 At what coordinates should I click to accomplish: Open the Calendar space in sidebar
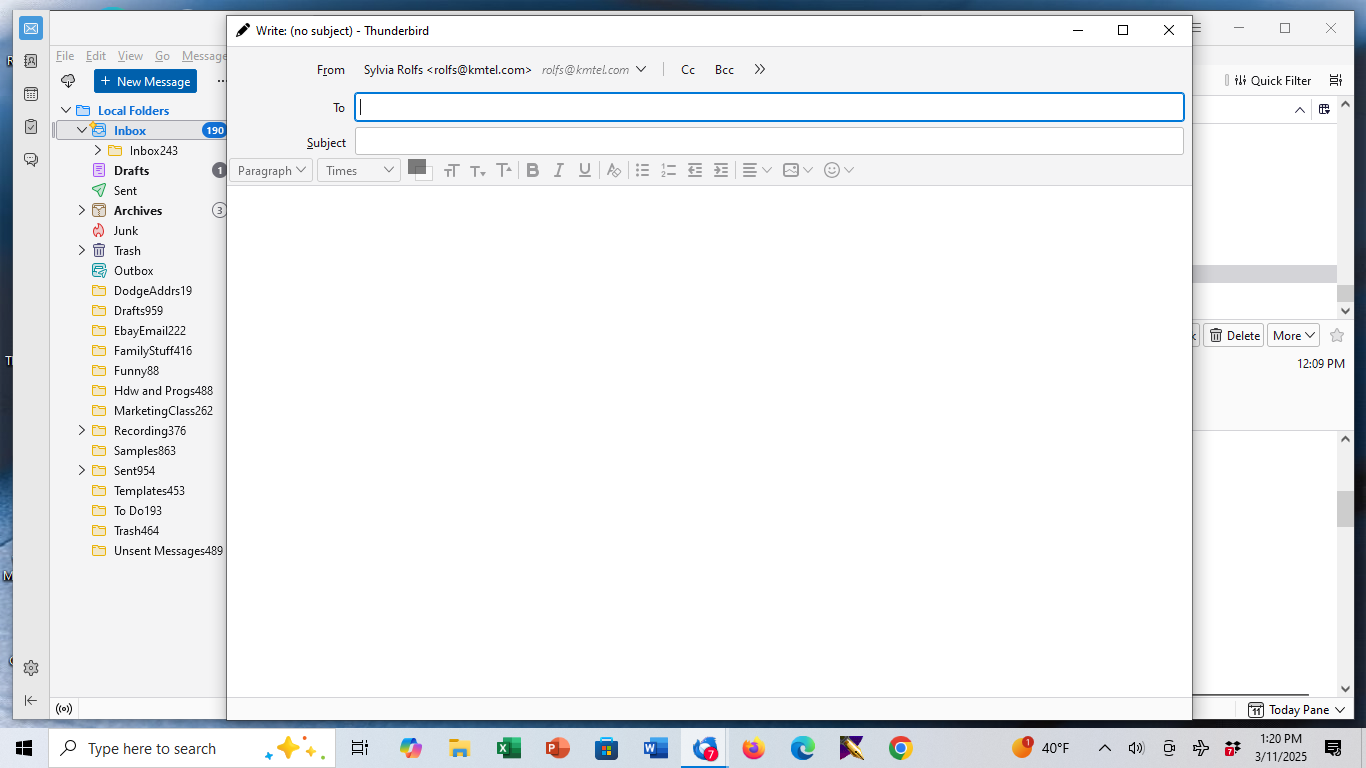31,94
